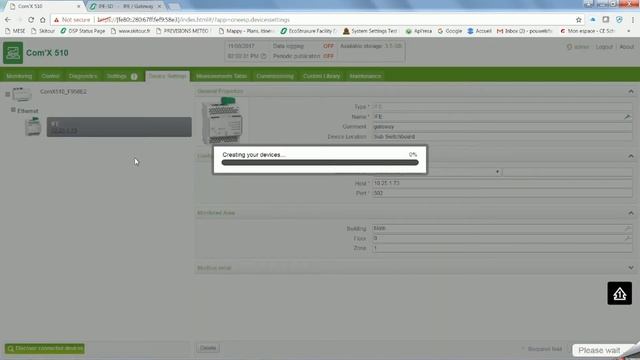Click the Com'X 510 green logo icon
The image size is (640, 360).
13,53
